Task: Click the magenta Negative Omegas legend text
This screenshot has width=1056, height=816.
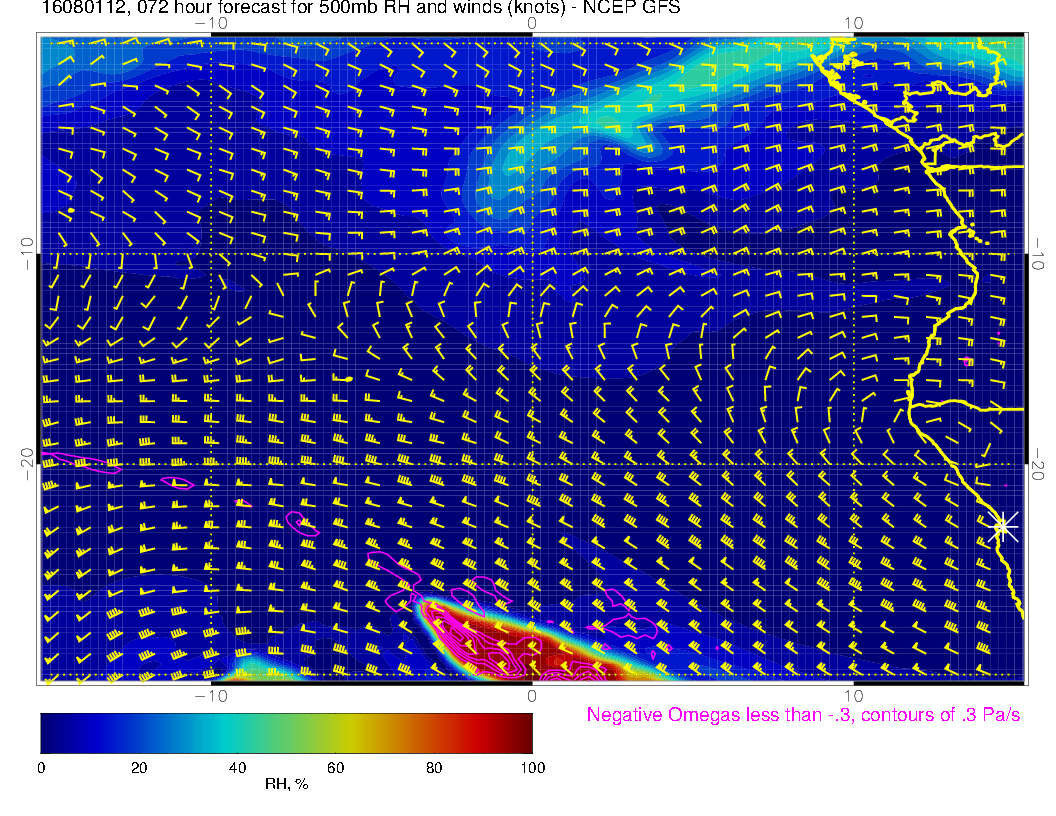Action: coord(803,715)
